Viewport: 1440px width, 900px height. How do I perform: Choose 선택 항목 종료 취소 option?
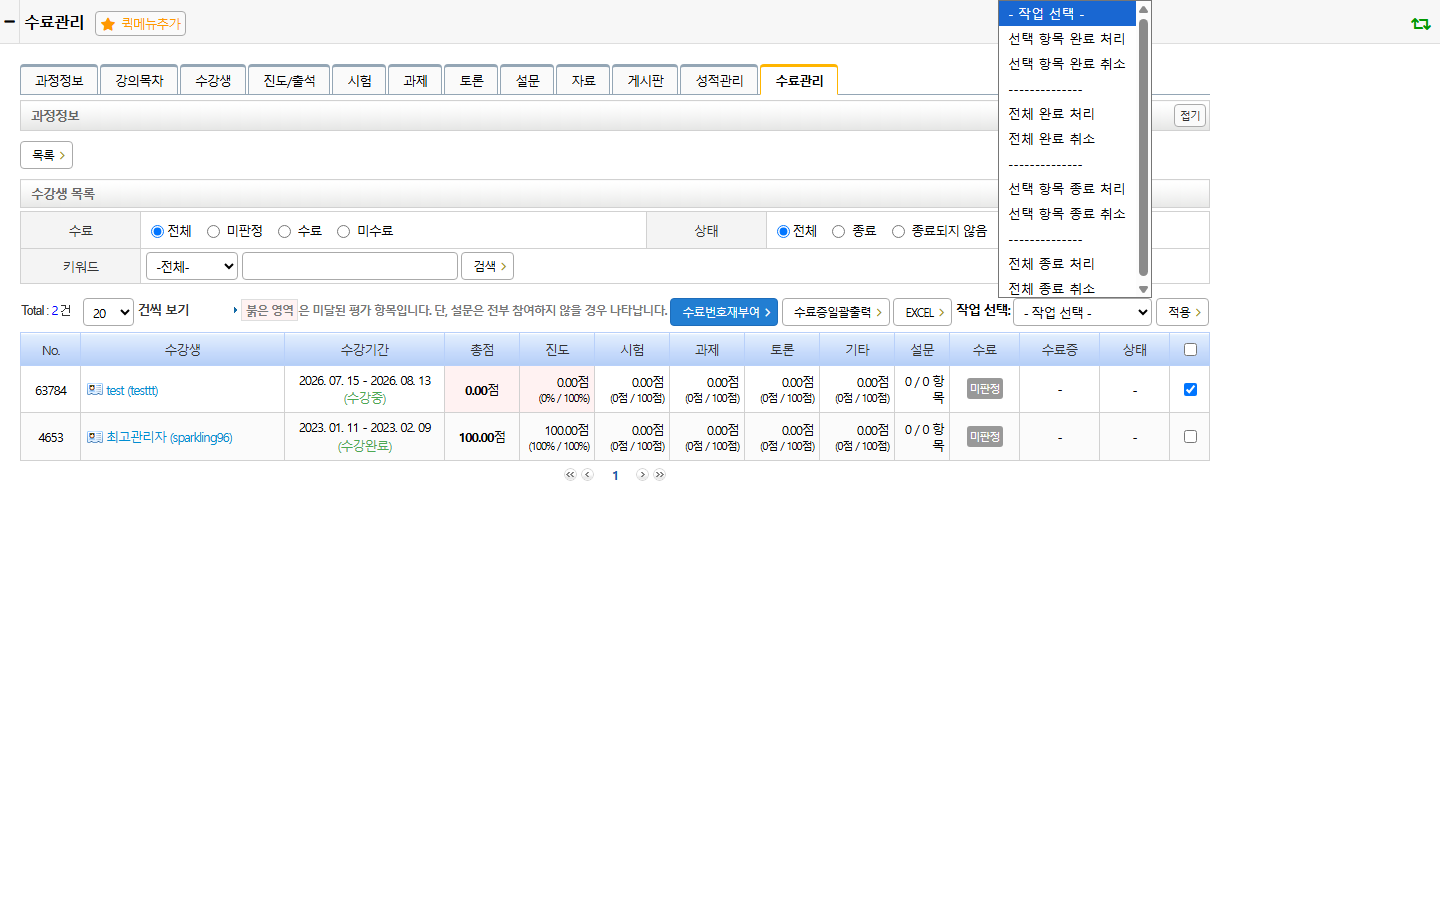(x=1067, y=214)
